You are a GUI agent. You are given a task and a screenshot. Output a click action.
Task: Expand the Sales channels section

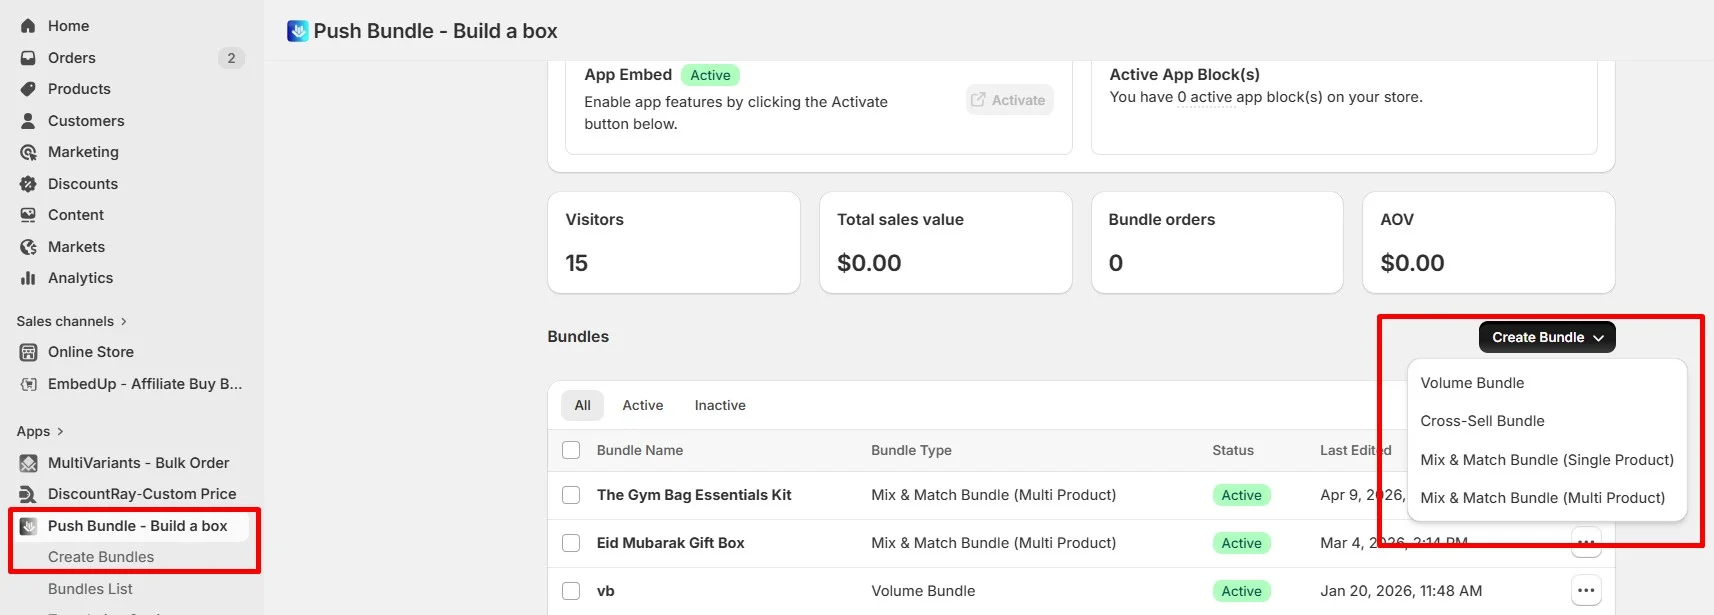72,321
